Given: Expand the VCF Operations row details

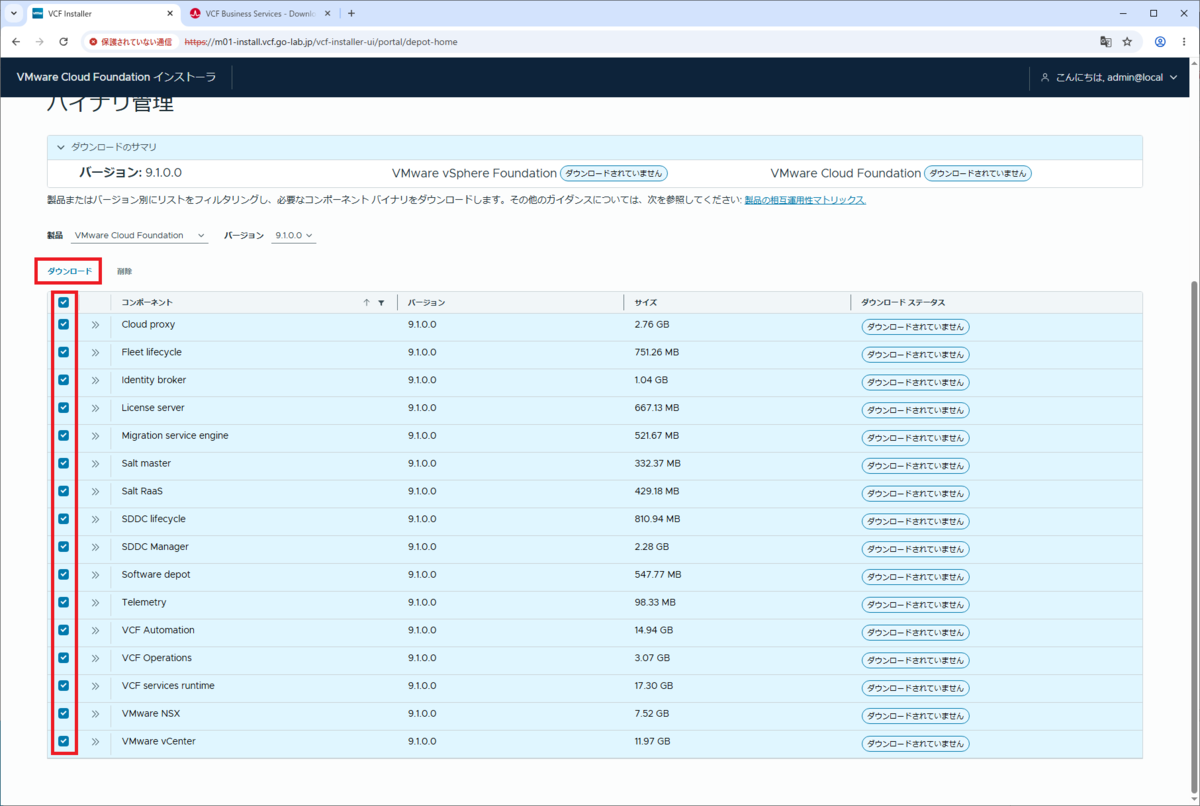Looking at the screenshot, I should click(96, 658).
